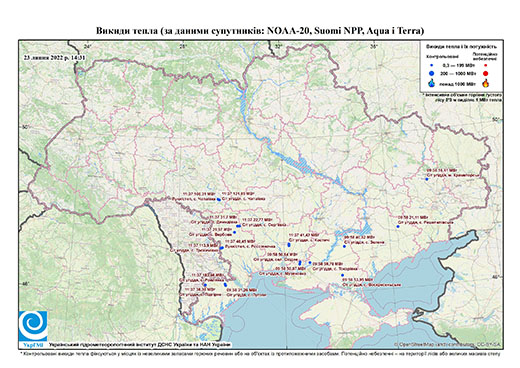Screen dimensions: 520x368
Task: Select blue marker below 40,32 MW label
Action: tap(344, 247)
